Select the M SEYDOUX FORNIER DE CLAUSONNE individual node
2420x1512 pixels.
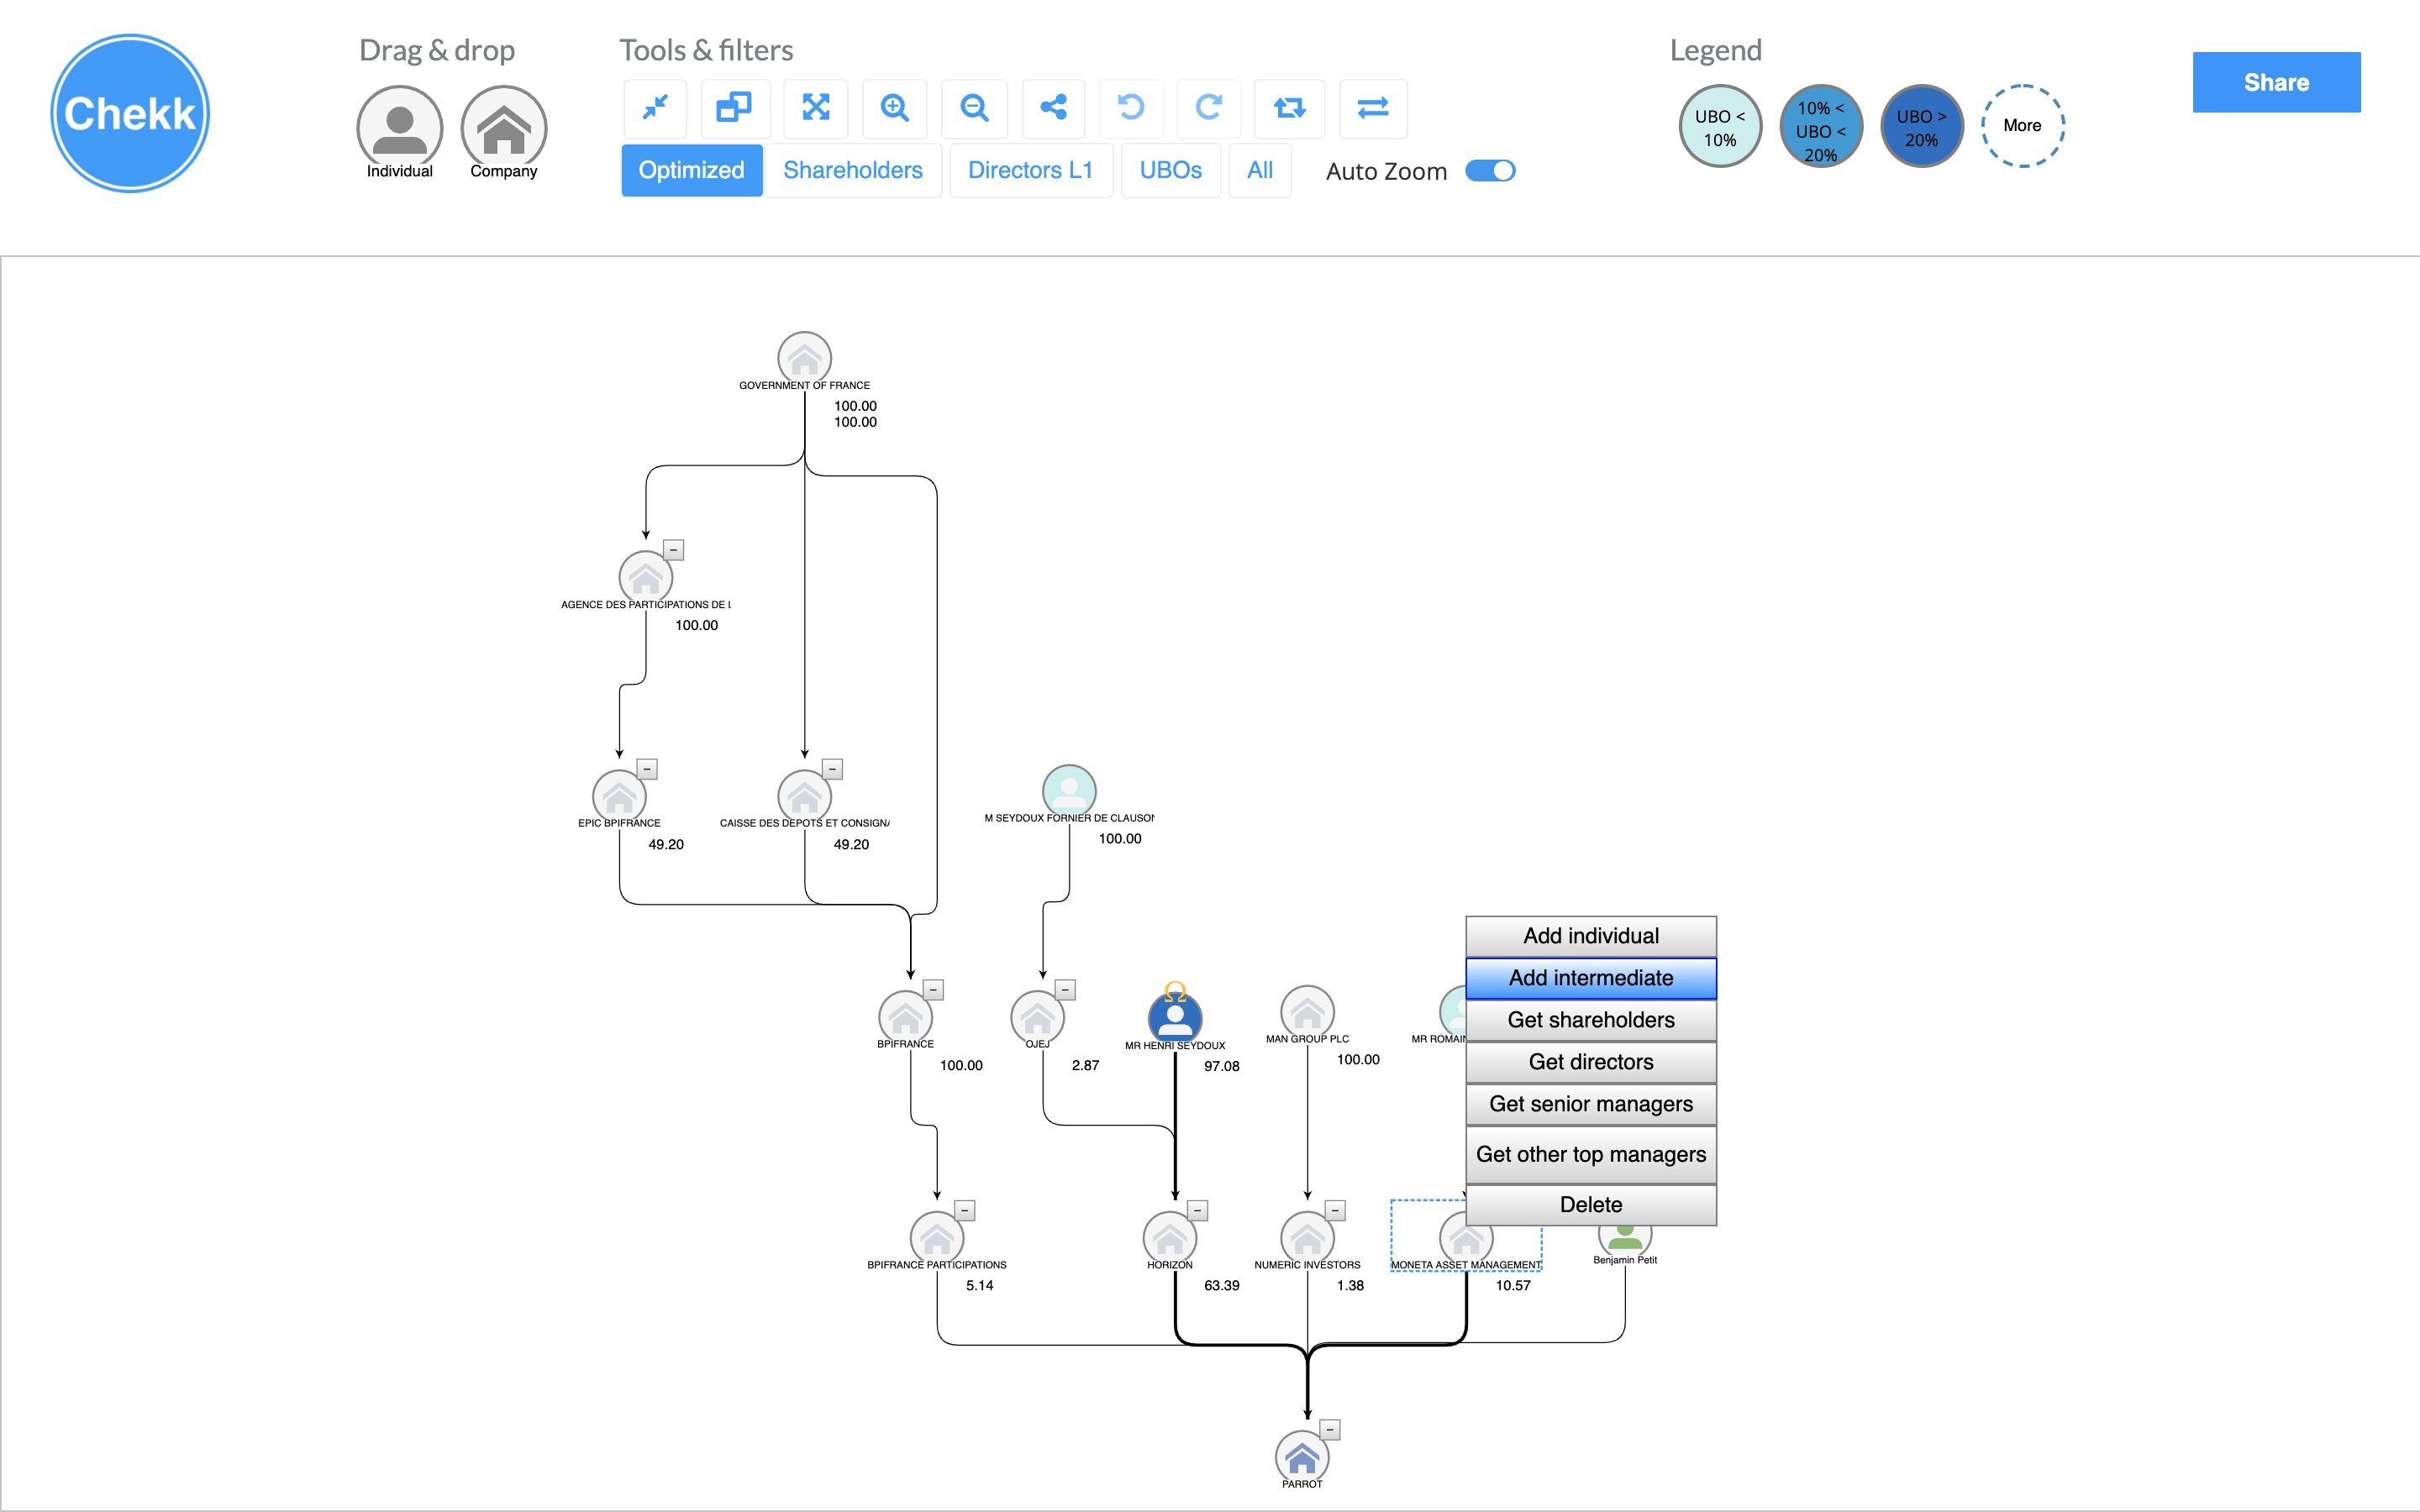(x=1069, y=791)
